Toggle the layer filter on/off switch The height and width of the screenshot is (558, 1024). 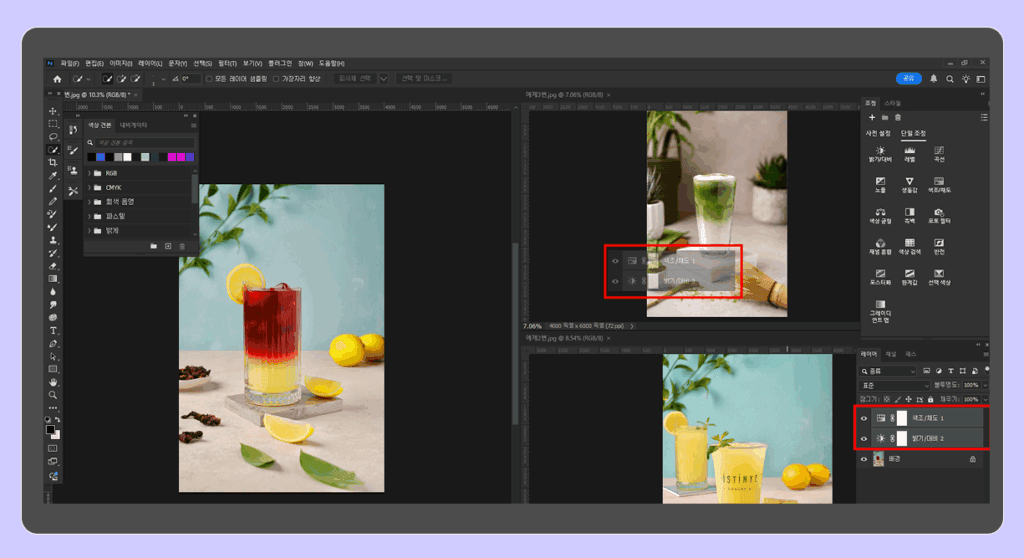coord(986,370)
